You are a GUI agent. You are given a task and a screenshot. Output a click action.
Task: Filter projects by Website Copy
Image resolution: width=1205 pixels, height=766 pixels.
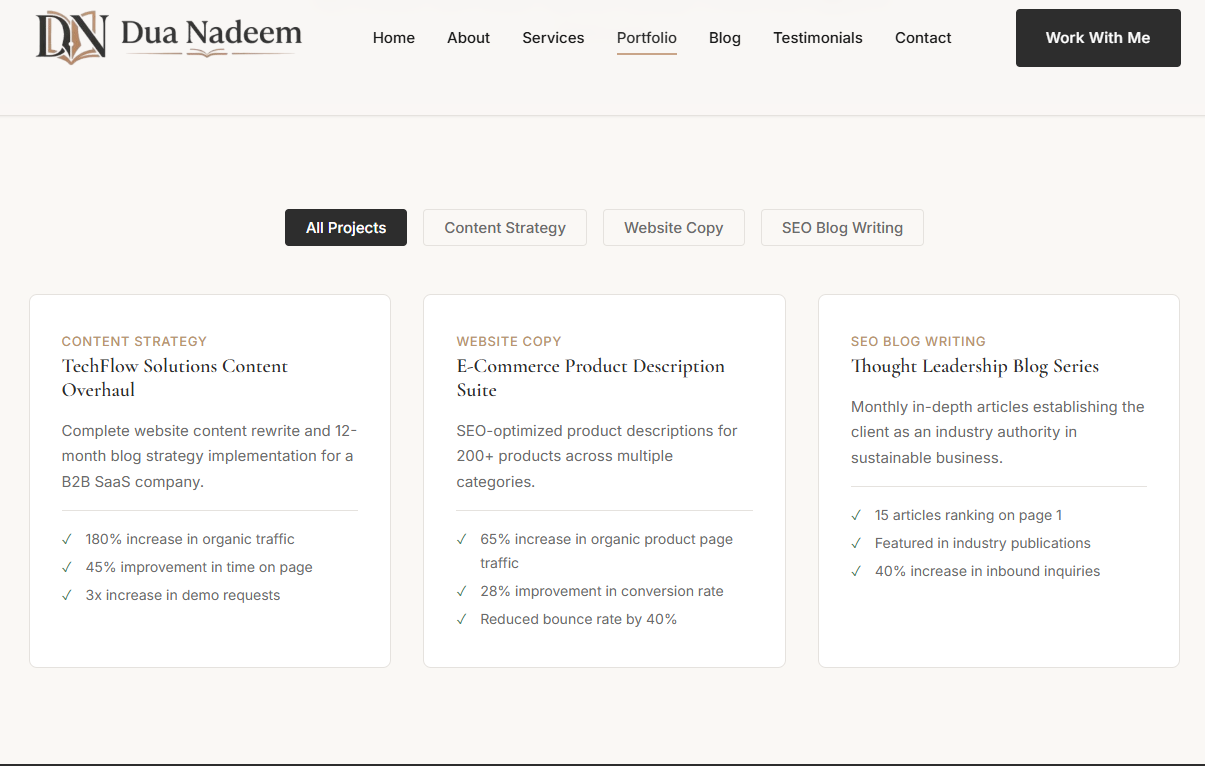[x=673, y=227]
